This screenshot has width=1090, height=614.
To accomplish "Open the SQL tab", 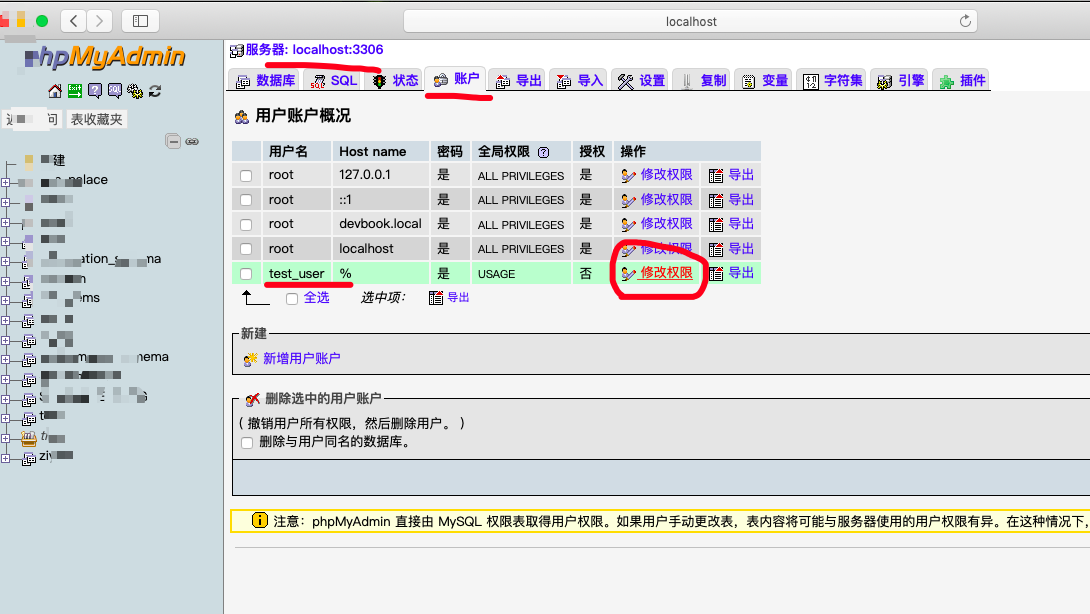I will pyautogui.click(x=334, y=81).
